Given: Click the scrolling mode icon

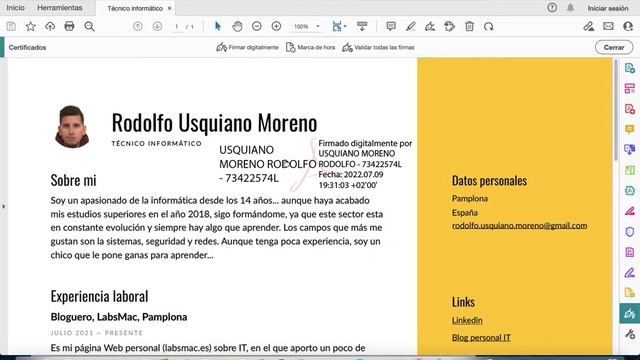Looking at the screenshot, I should (x=362, y=27).
